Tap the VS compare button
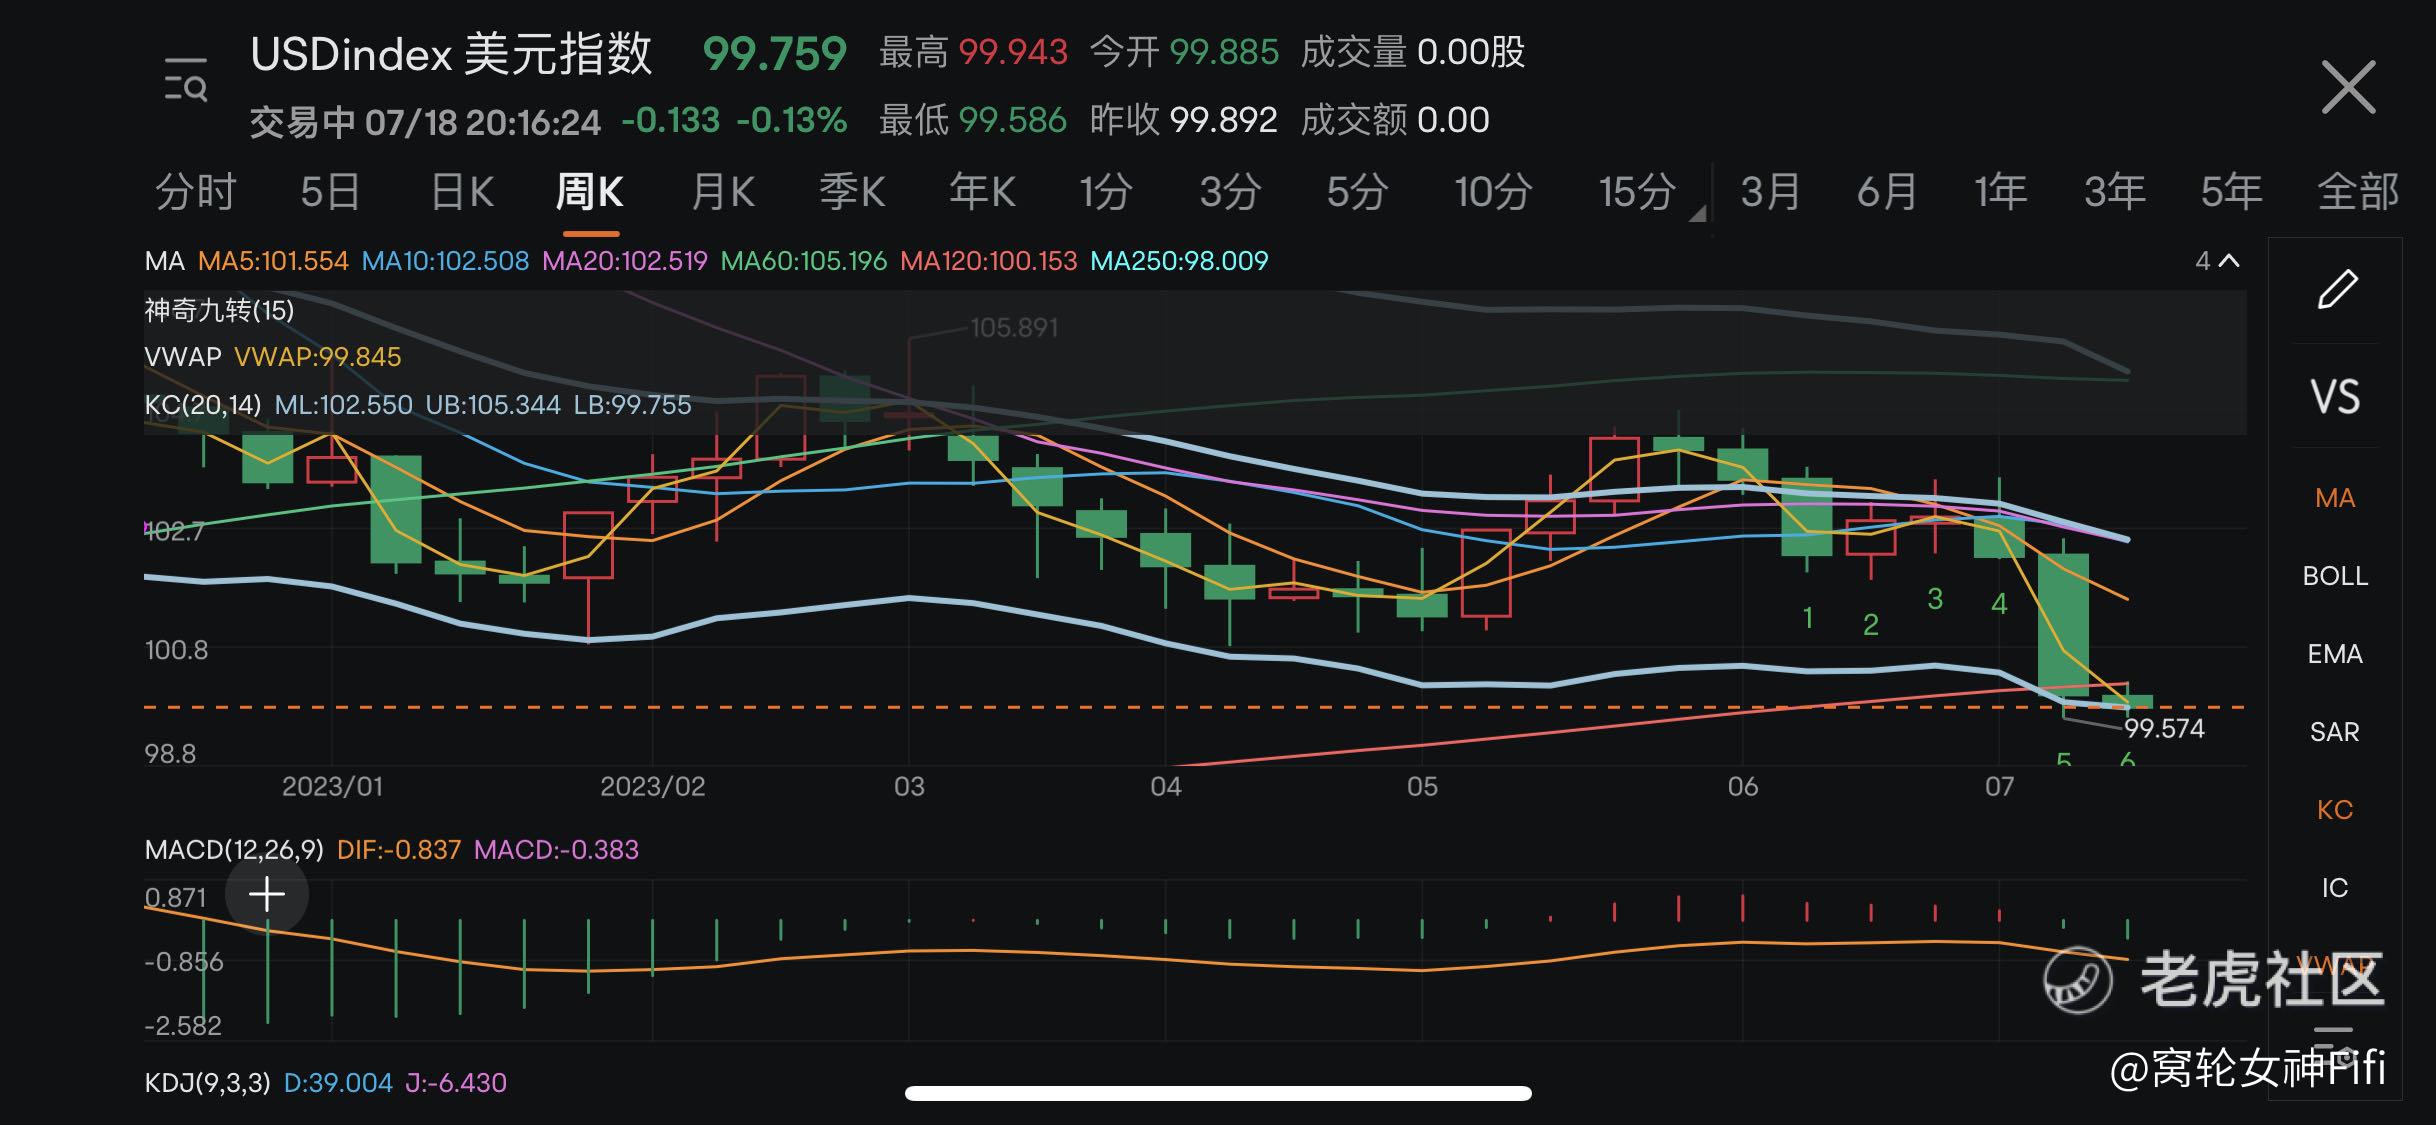This screenshot has height=1125, width=2436. point(2336,397)
